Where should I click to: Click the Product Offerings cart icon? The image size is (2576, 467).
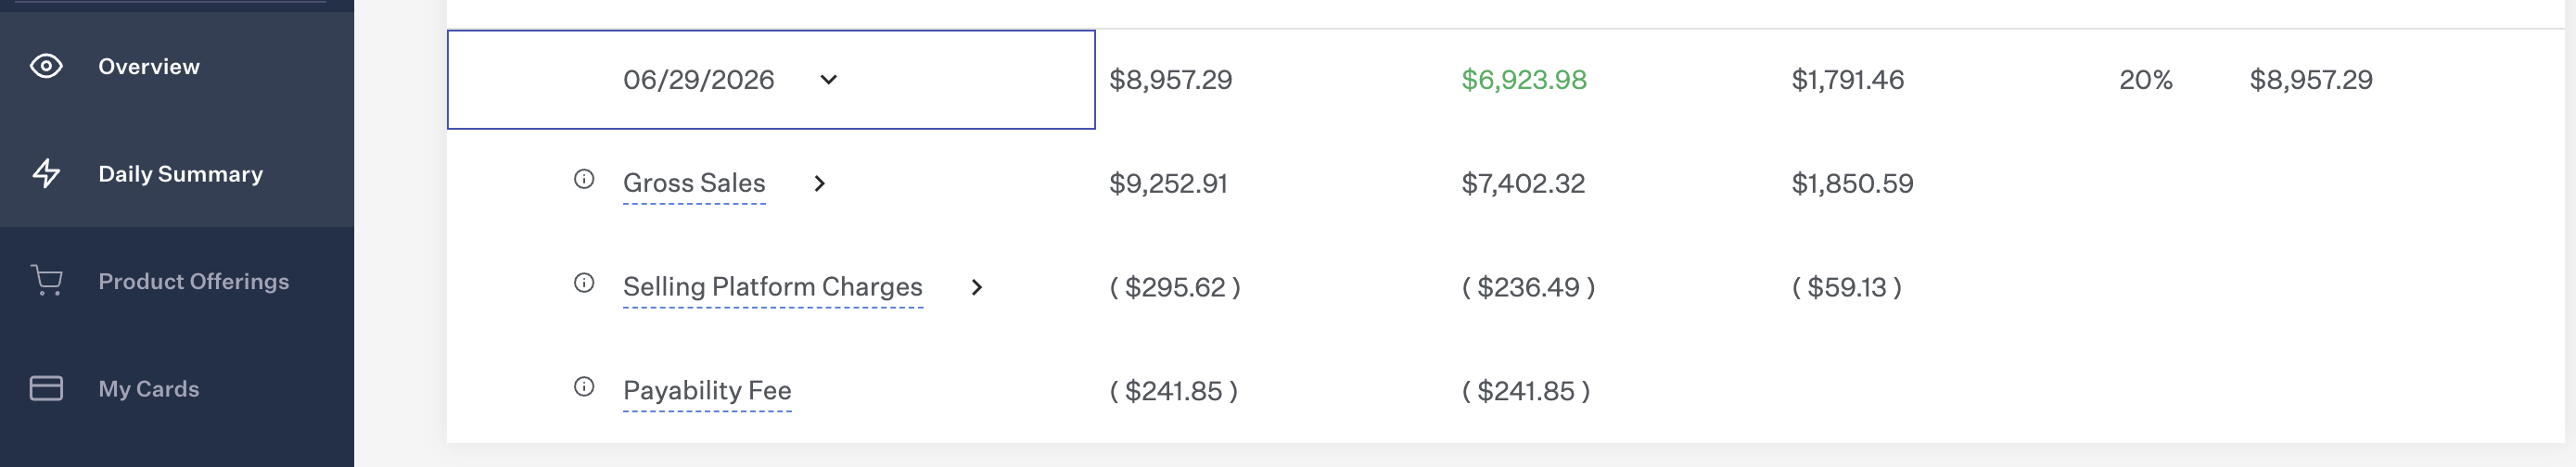coord(46,281)
